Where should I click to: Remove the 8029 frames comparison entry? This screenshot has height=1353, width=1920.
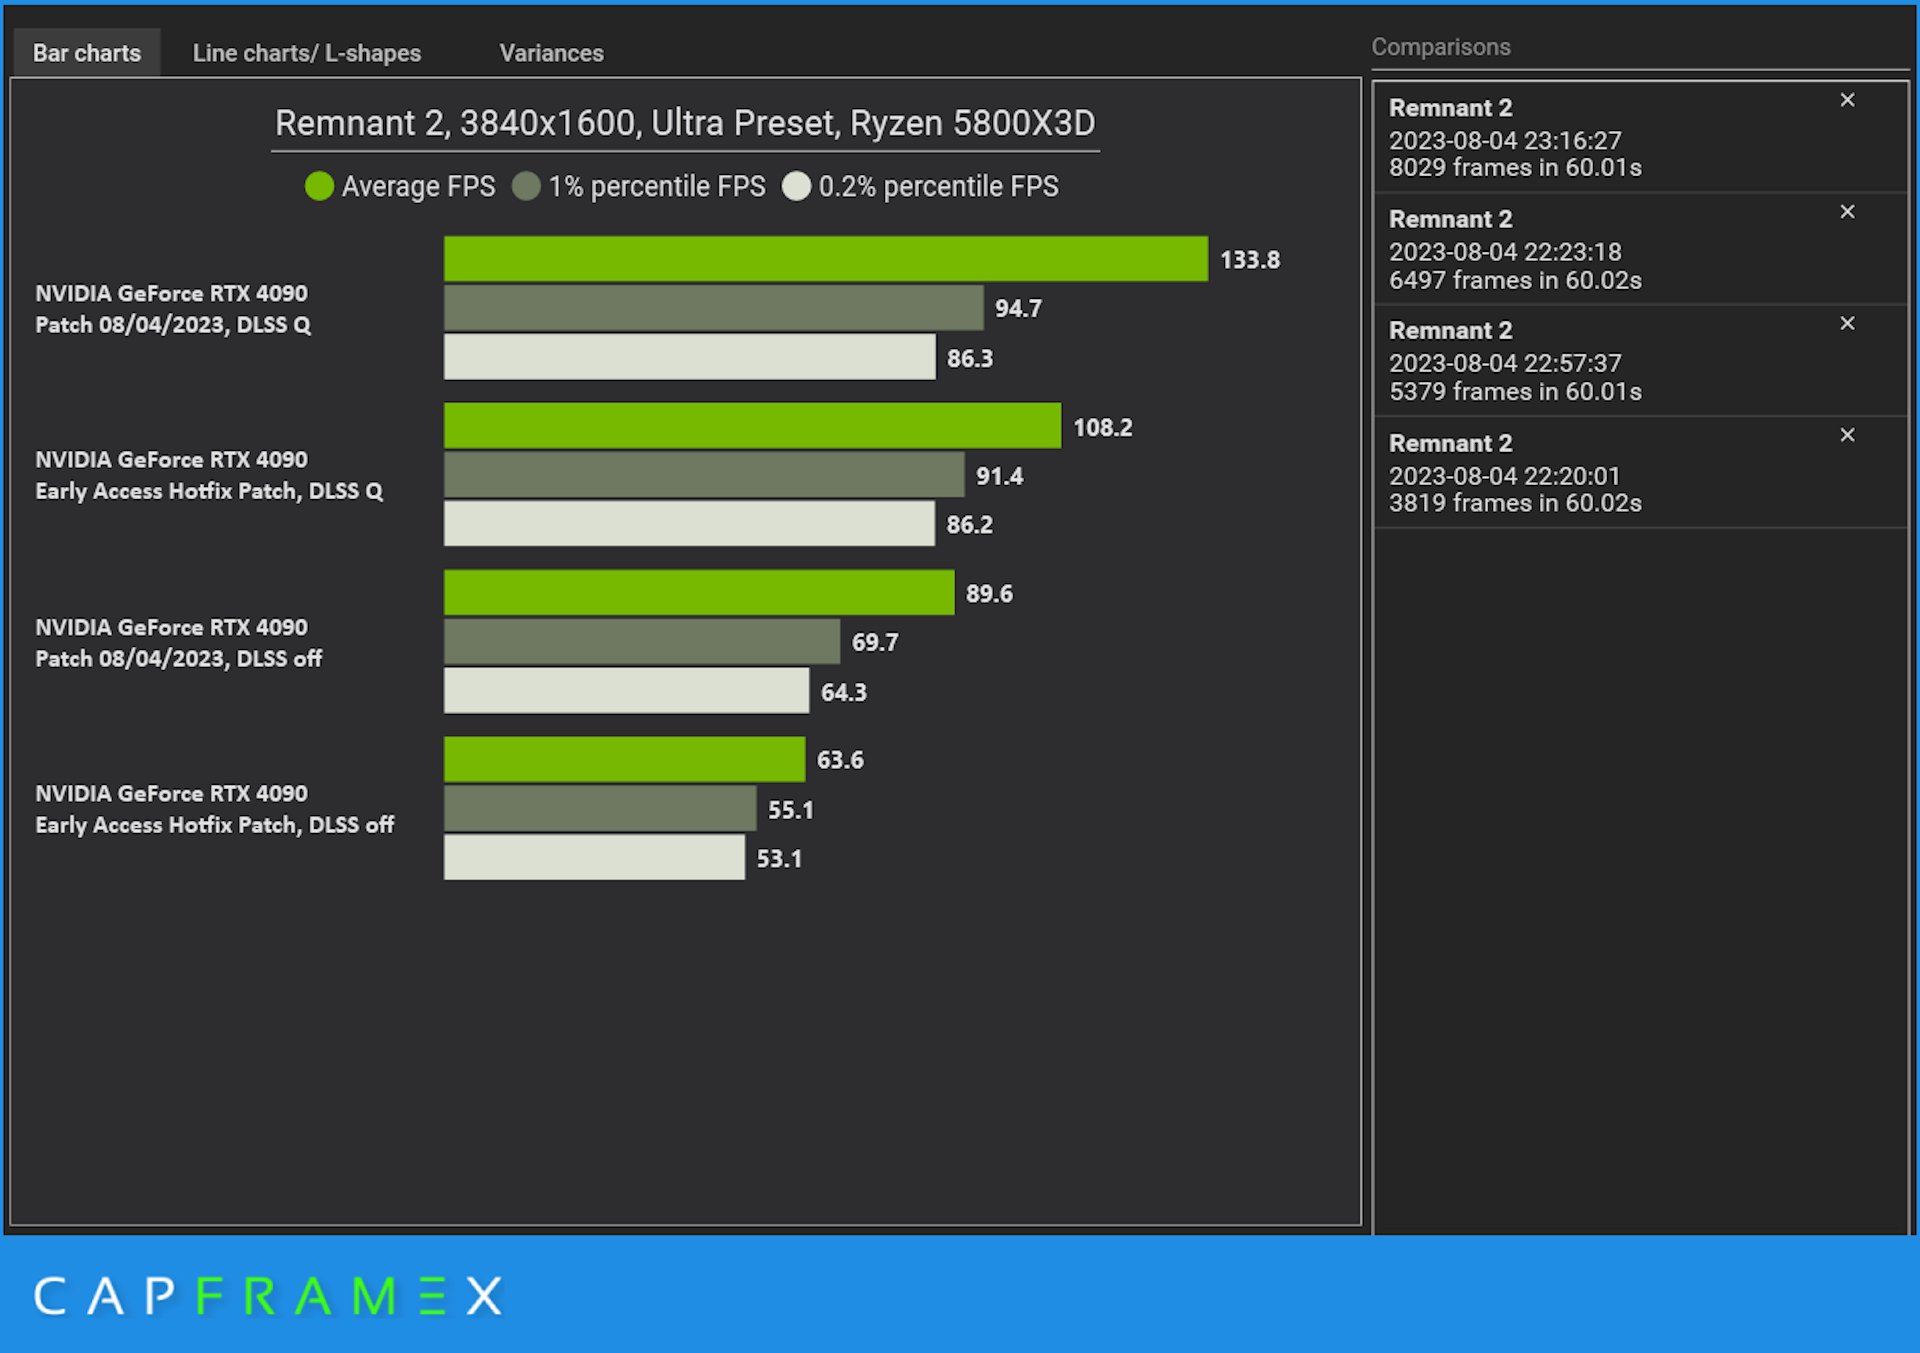[x=1847, y=100]
